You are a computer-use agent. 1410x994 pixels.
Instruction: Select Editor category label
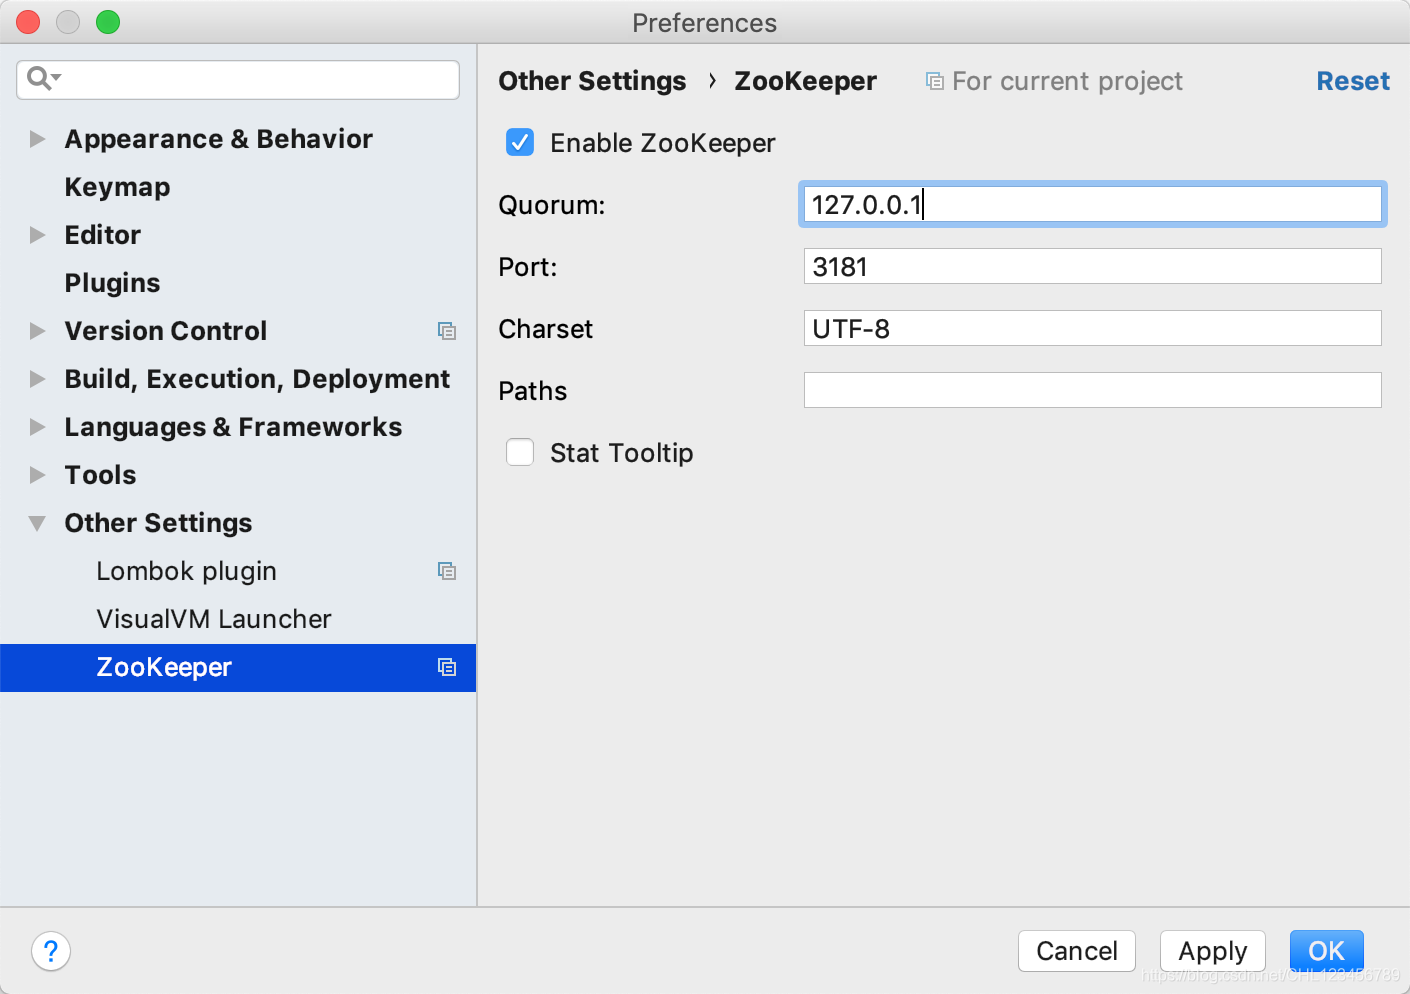click(x=103, y=235)
